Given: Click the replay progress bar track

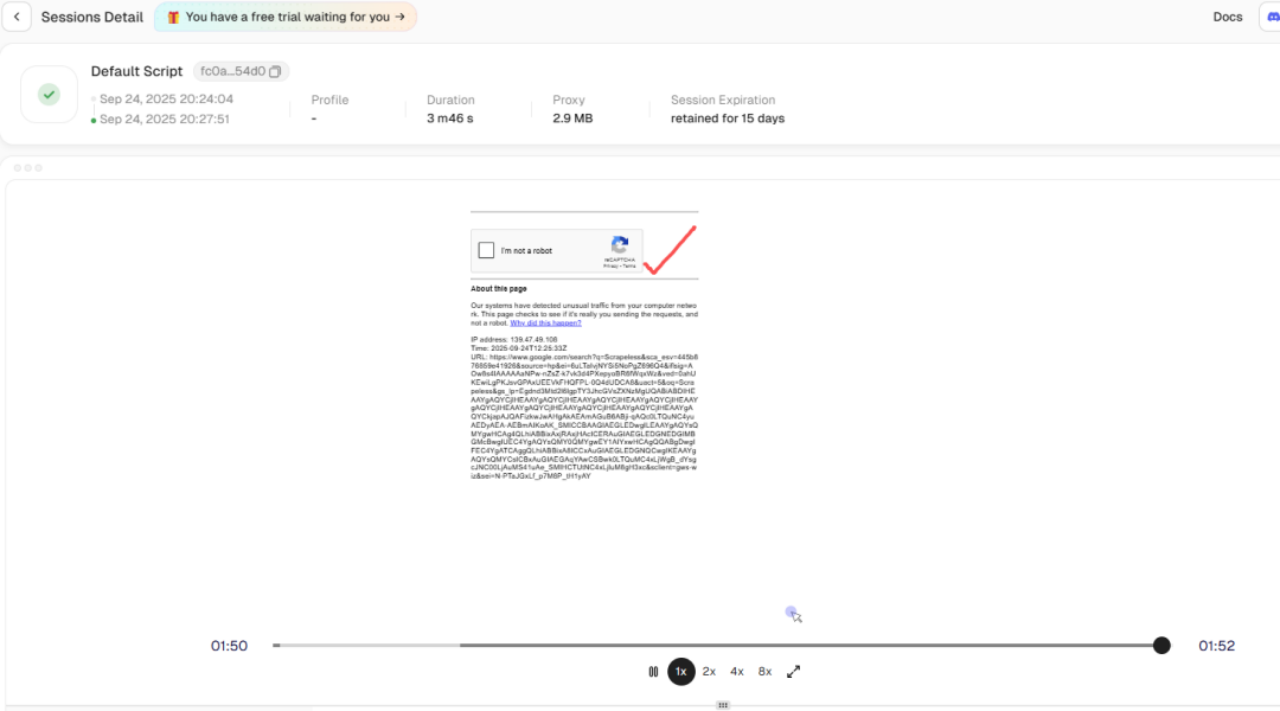Looking at the screenshot, I should tap(700, 646).
